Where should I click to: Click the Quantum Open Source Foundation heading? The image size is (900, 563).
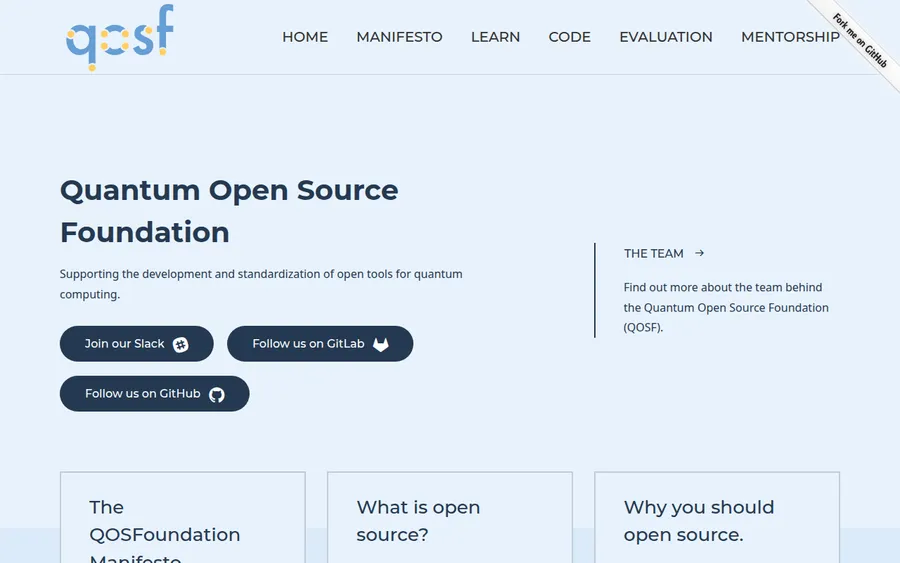point(229,211)
